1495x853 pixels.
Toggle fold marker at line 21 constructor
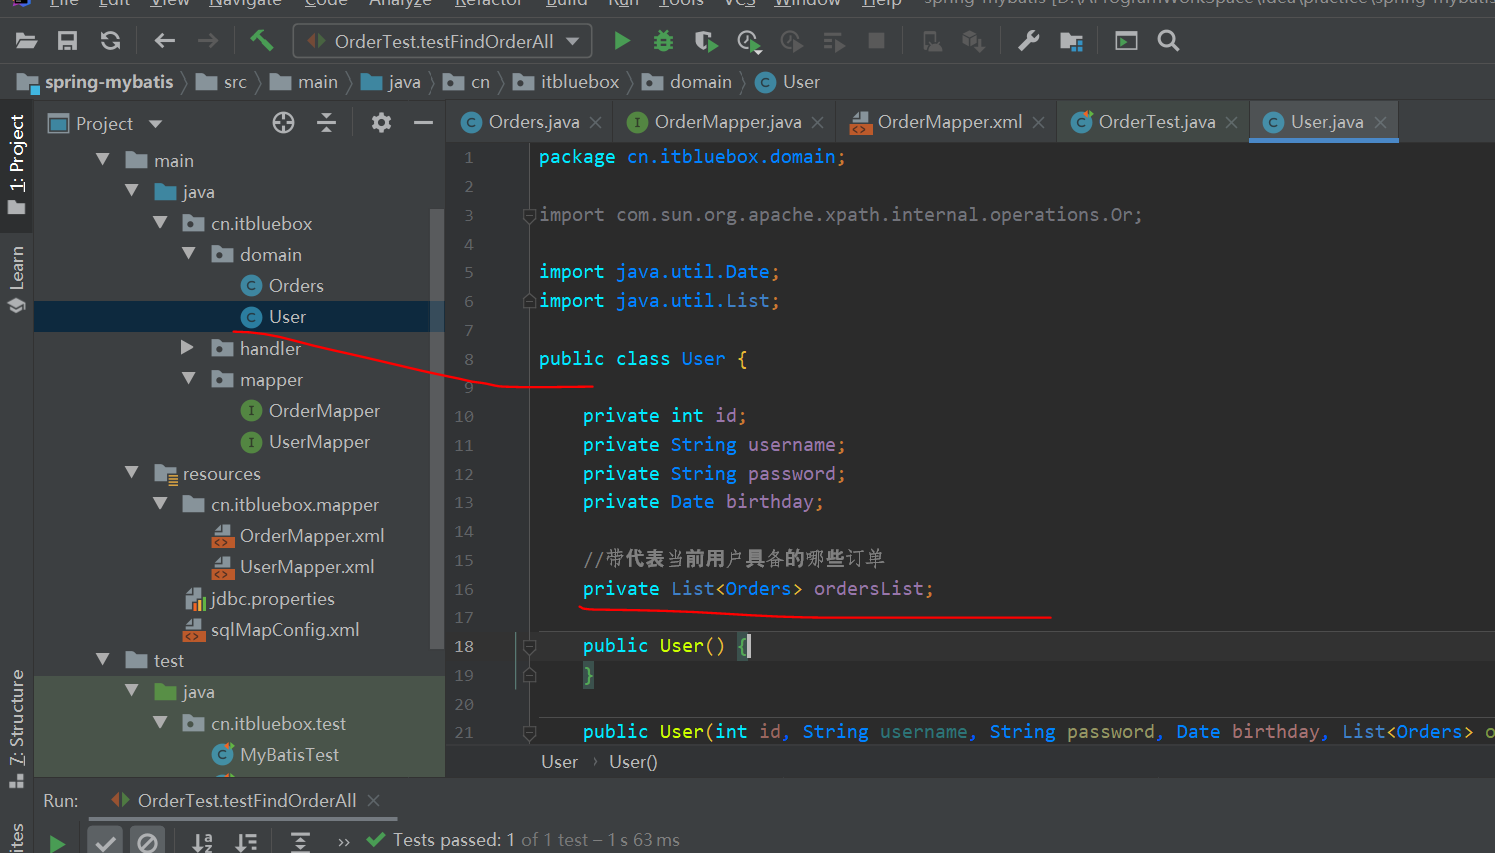point(530,733)
